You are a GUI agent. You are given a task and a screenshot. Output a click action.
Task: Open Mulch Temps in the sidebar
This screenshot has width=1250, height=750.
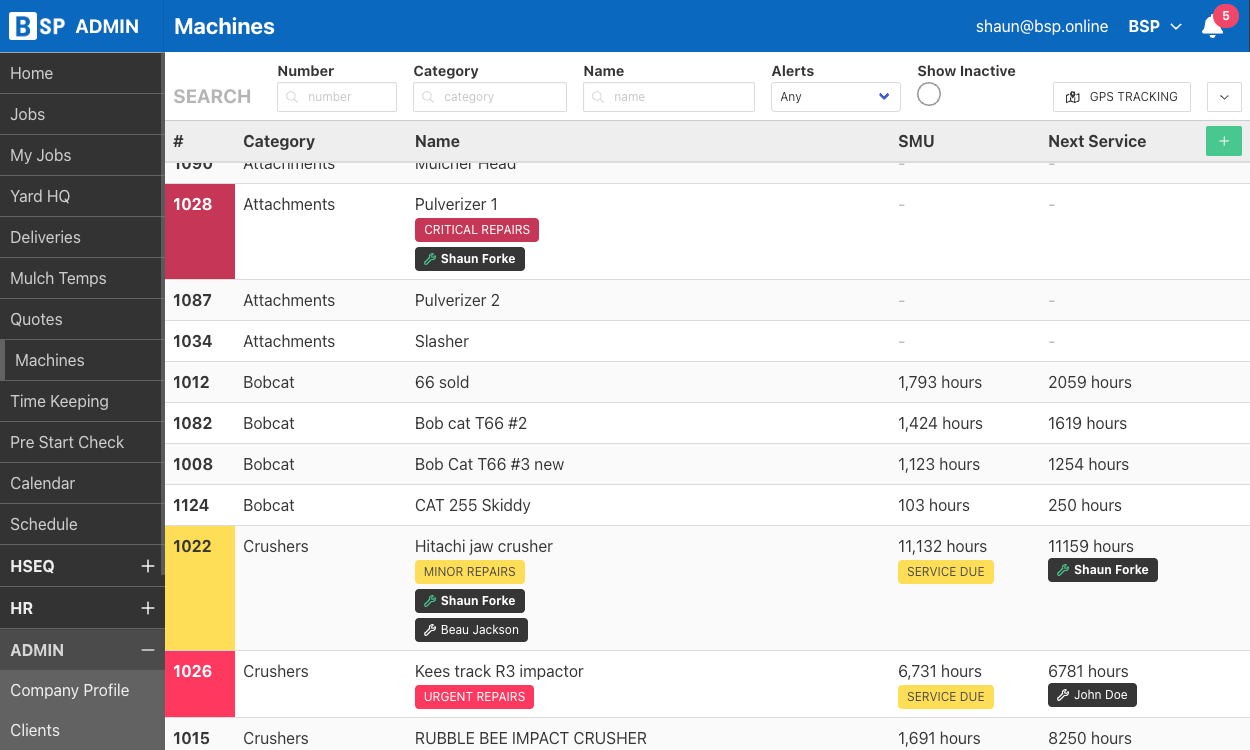(x=82, y=278)
